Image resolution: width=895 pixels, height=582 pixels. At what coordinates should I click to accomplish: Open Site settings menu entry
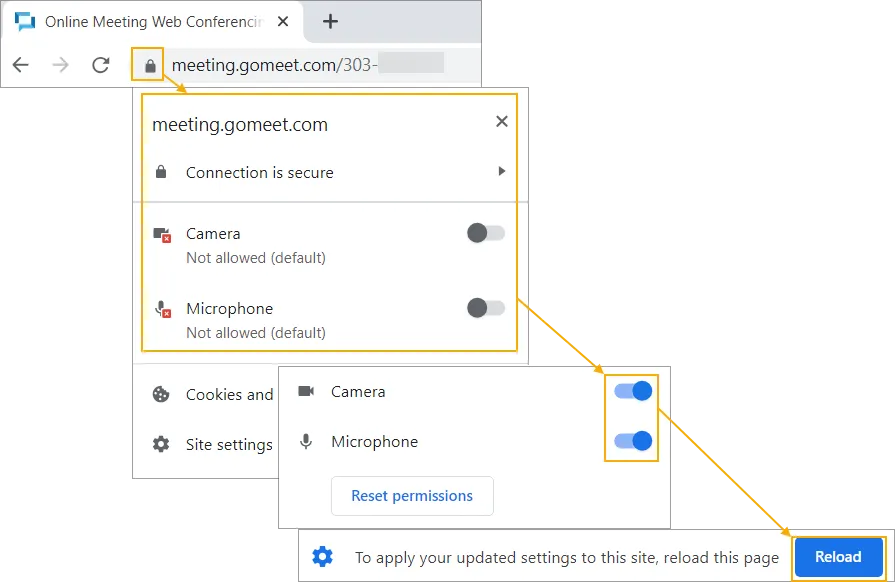coord(229,444)
